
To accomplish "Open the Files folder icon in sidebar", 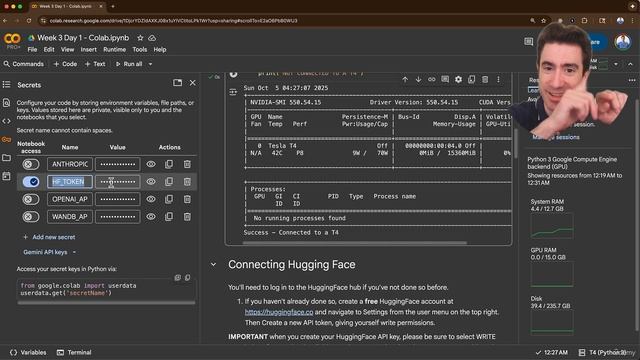I will point(7,158).
